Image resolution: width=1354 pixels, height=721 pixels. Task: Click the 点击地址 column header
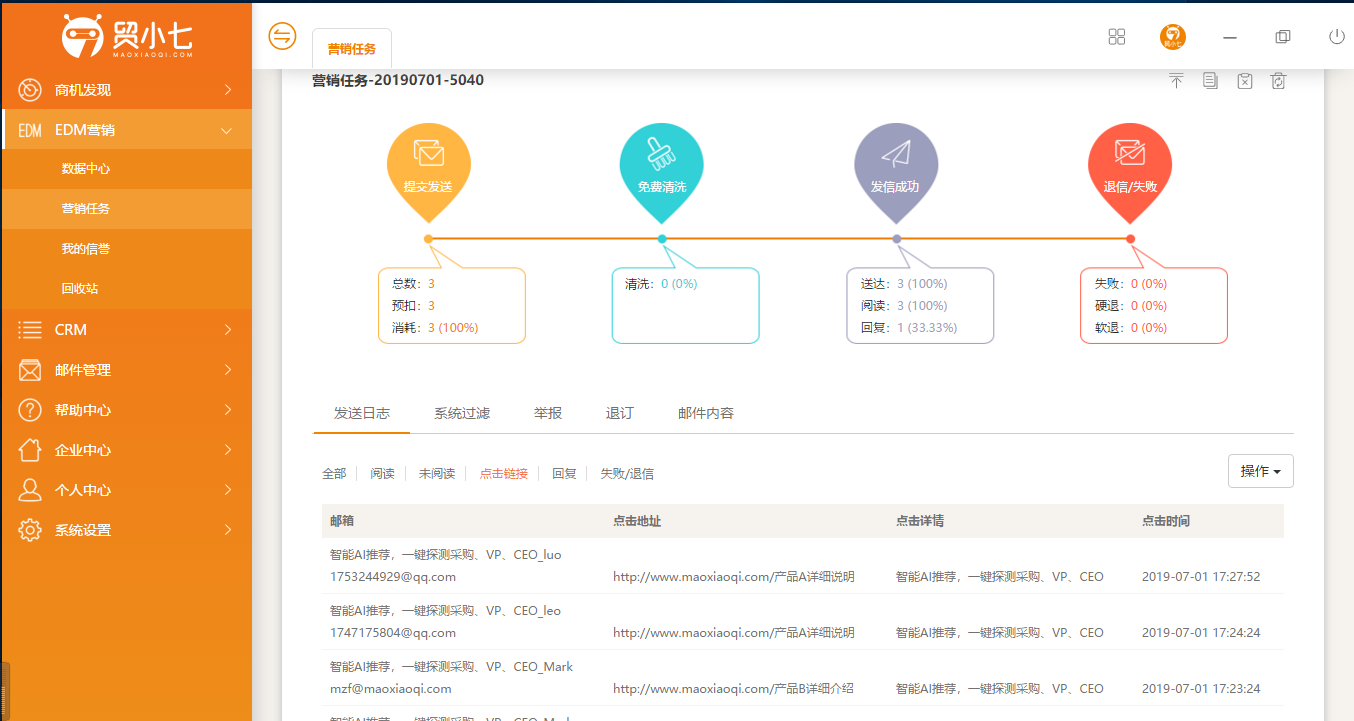coord(637,521)
